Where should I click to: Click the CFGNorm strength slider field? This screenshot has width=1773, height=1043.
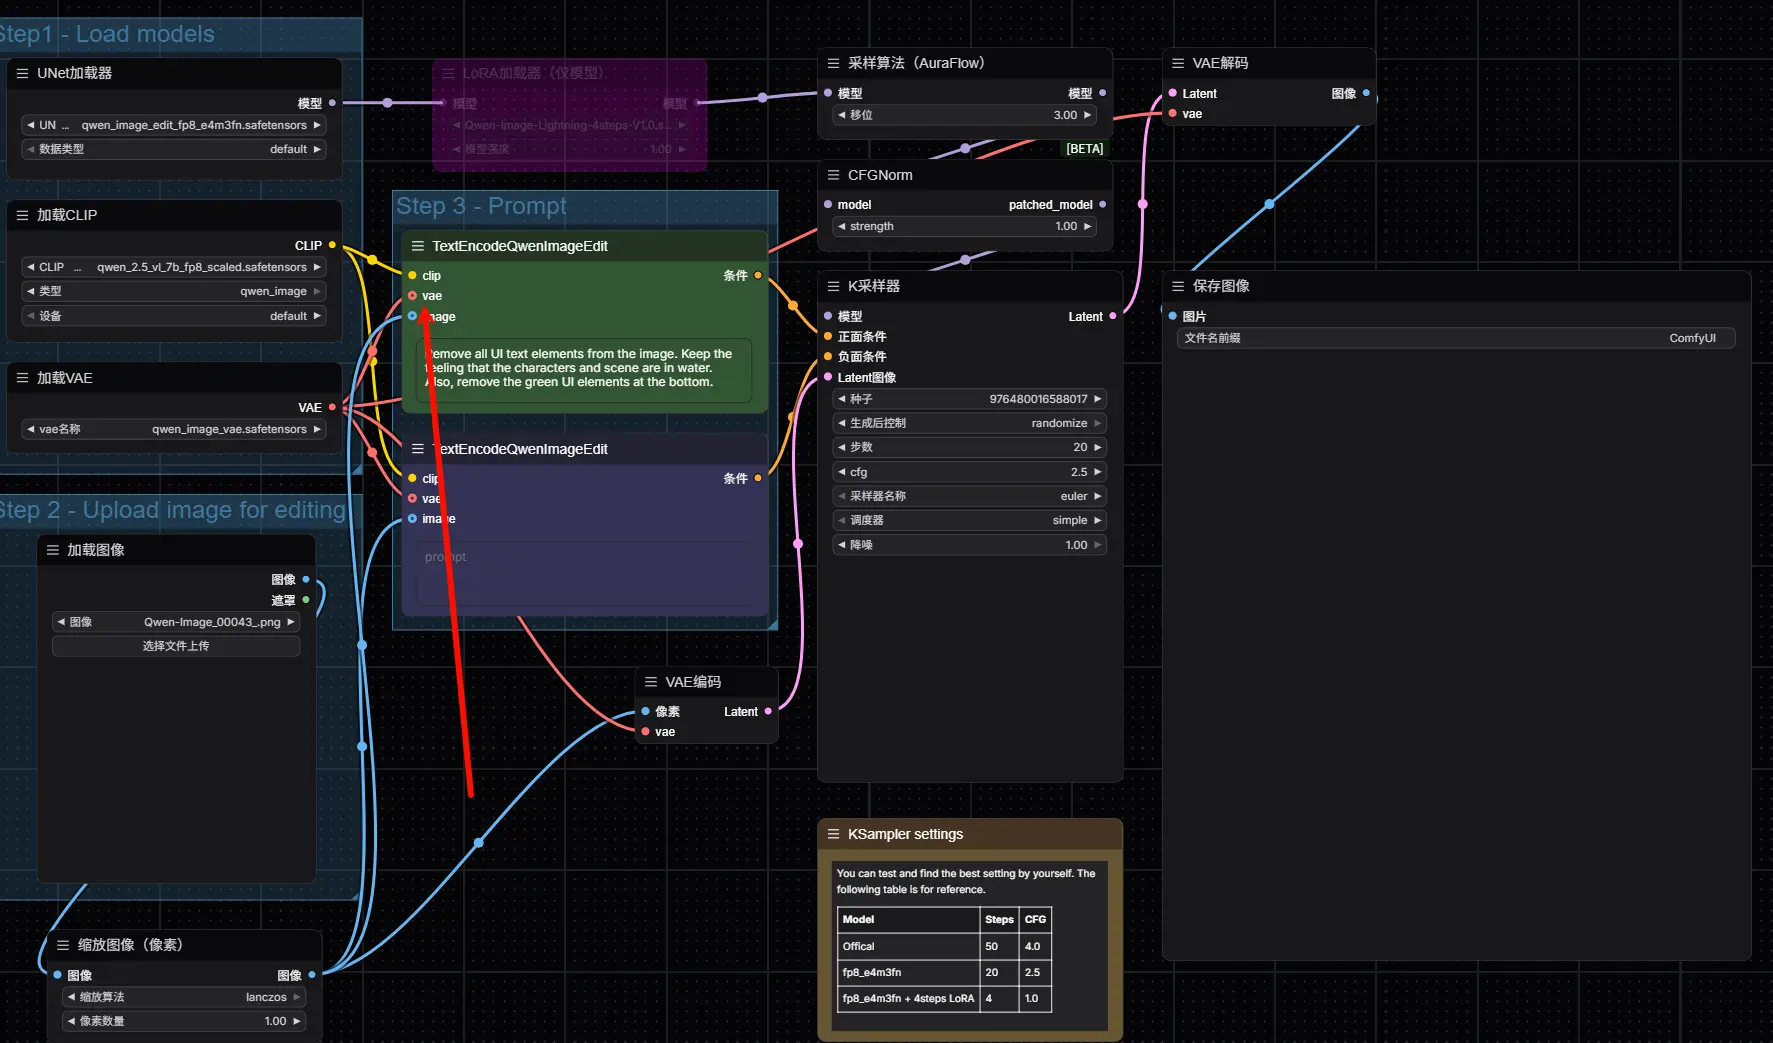[965, 226]
